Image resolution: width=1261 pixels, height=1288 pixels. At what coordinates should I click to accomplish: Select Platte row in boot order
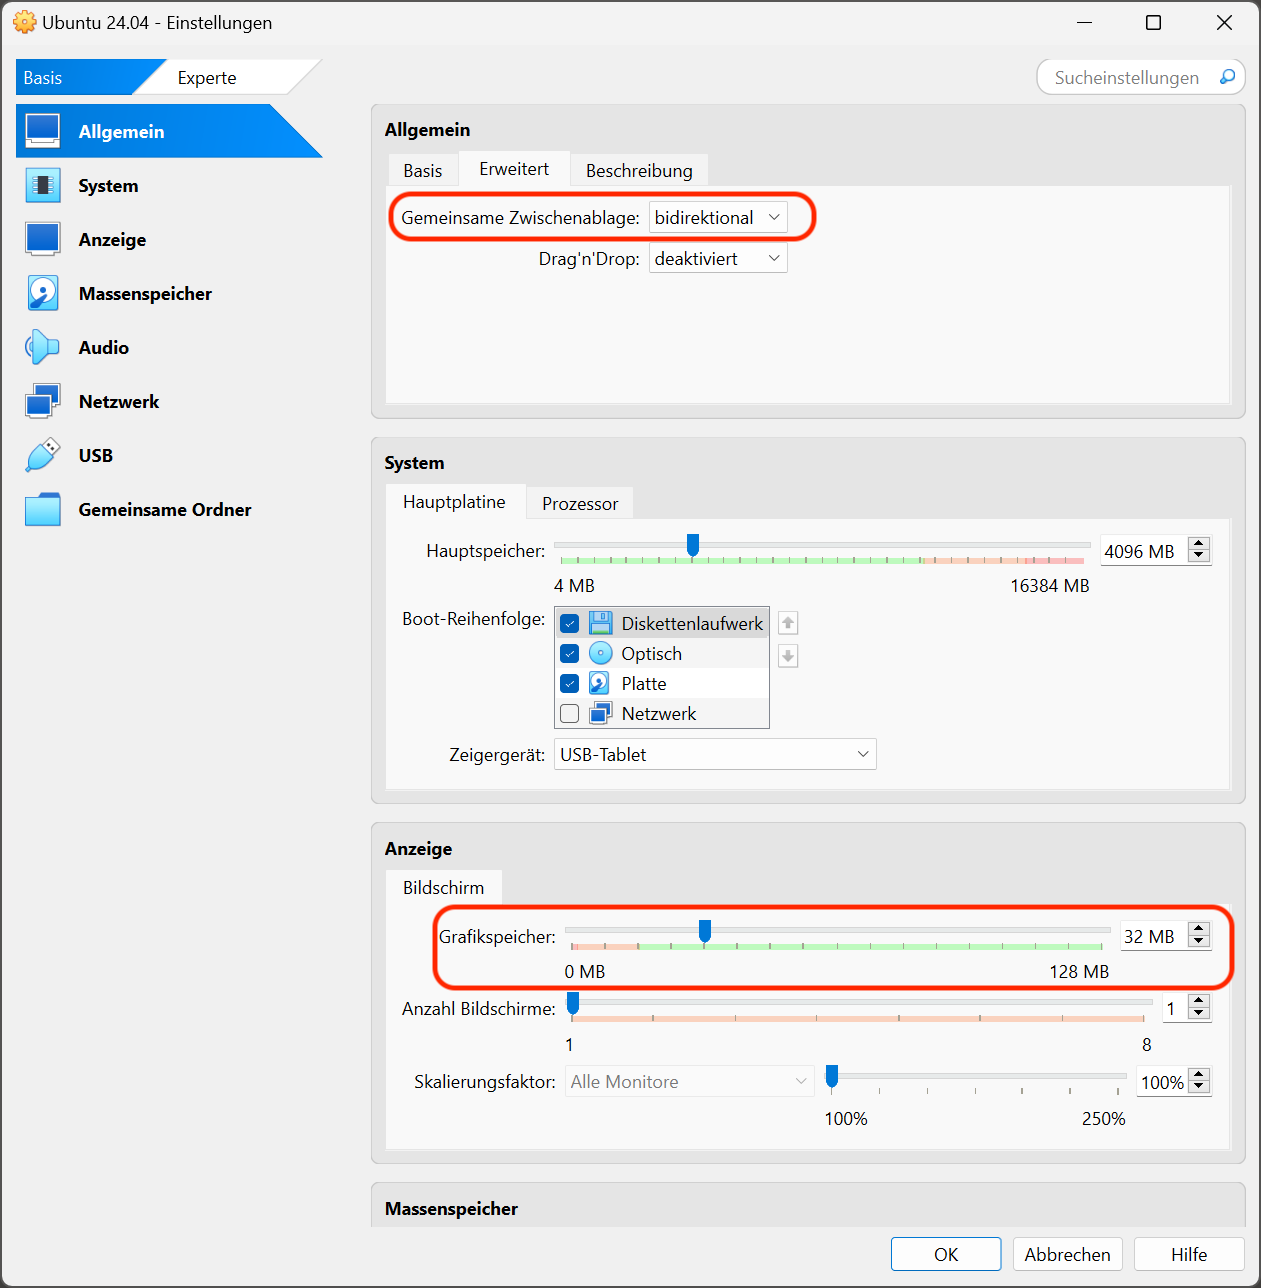662,683
